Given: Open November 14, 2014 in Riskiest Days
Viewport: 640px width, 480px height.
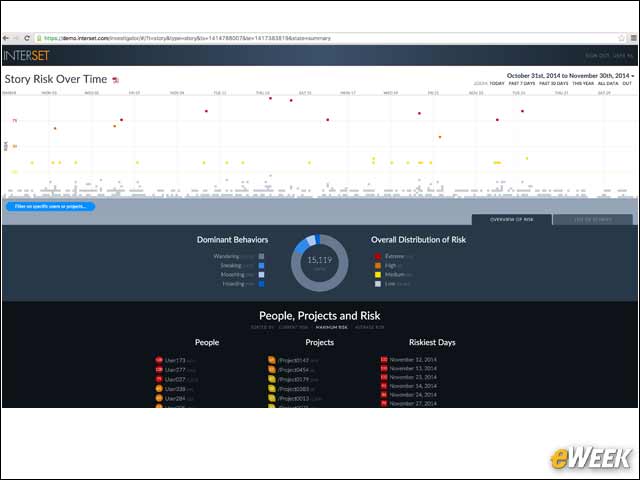Looking at the screenshot, I should tap(413, 386).
